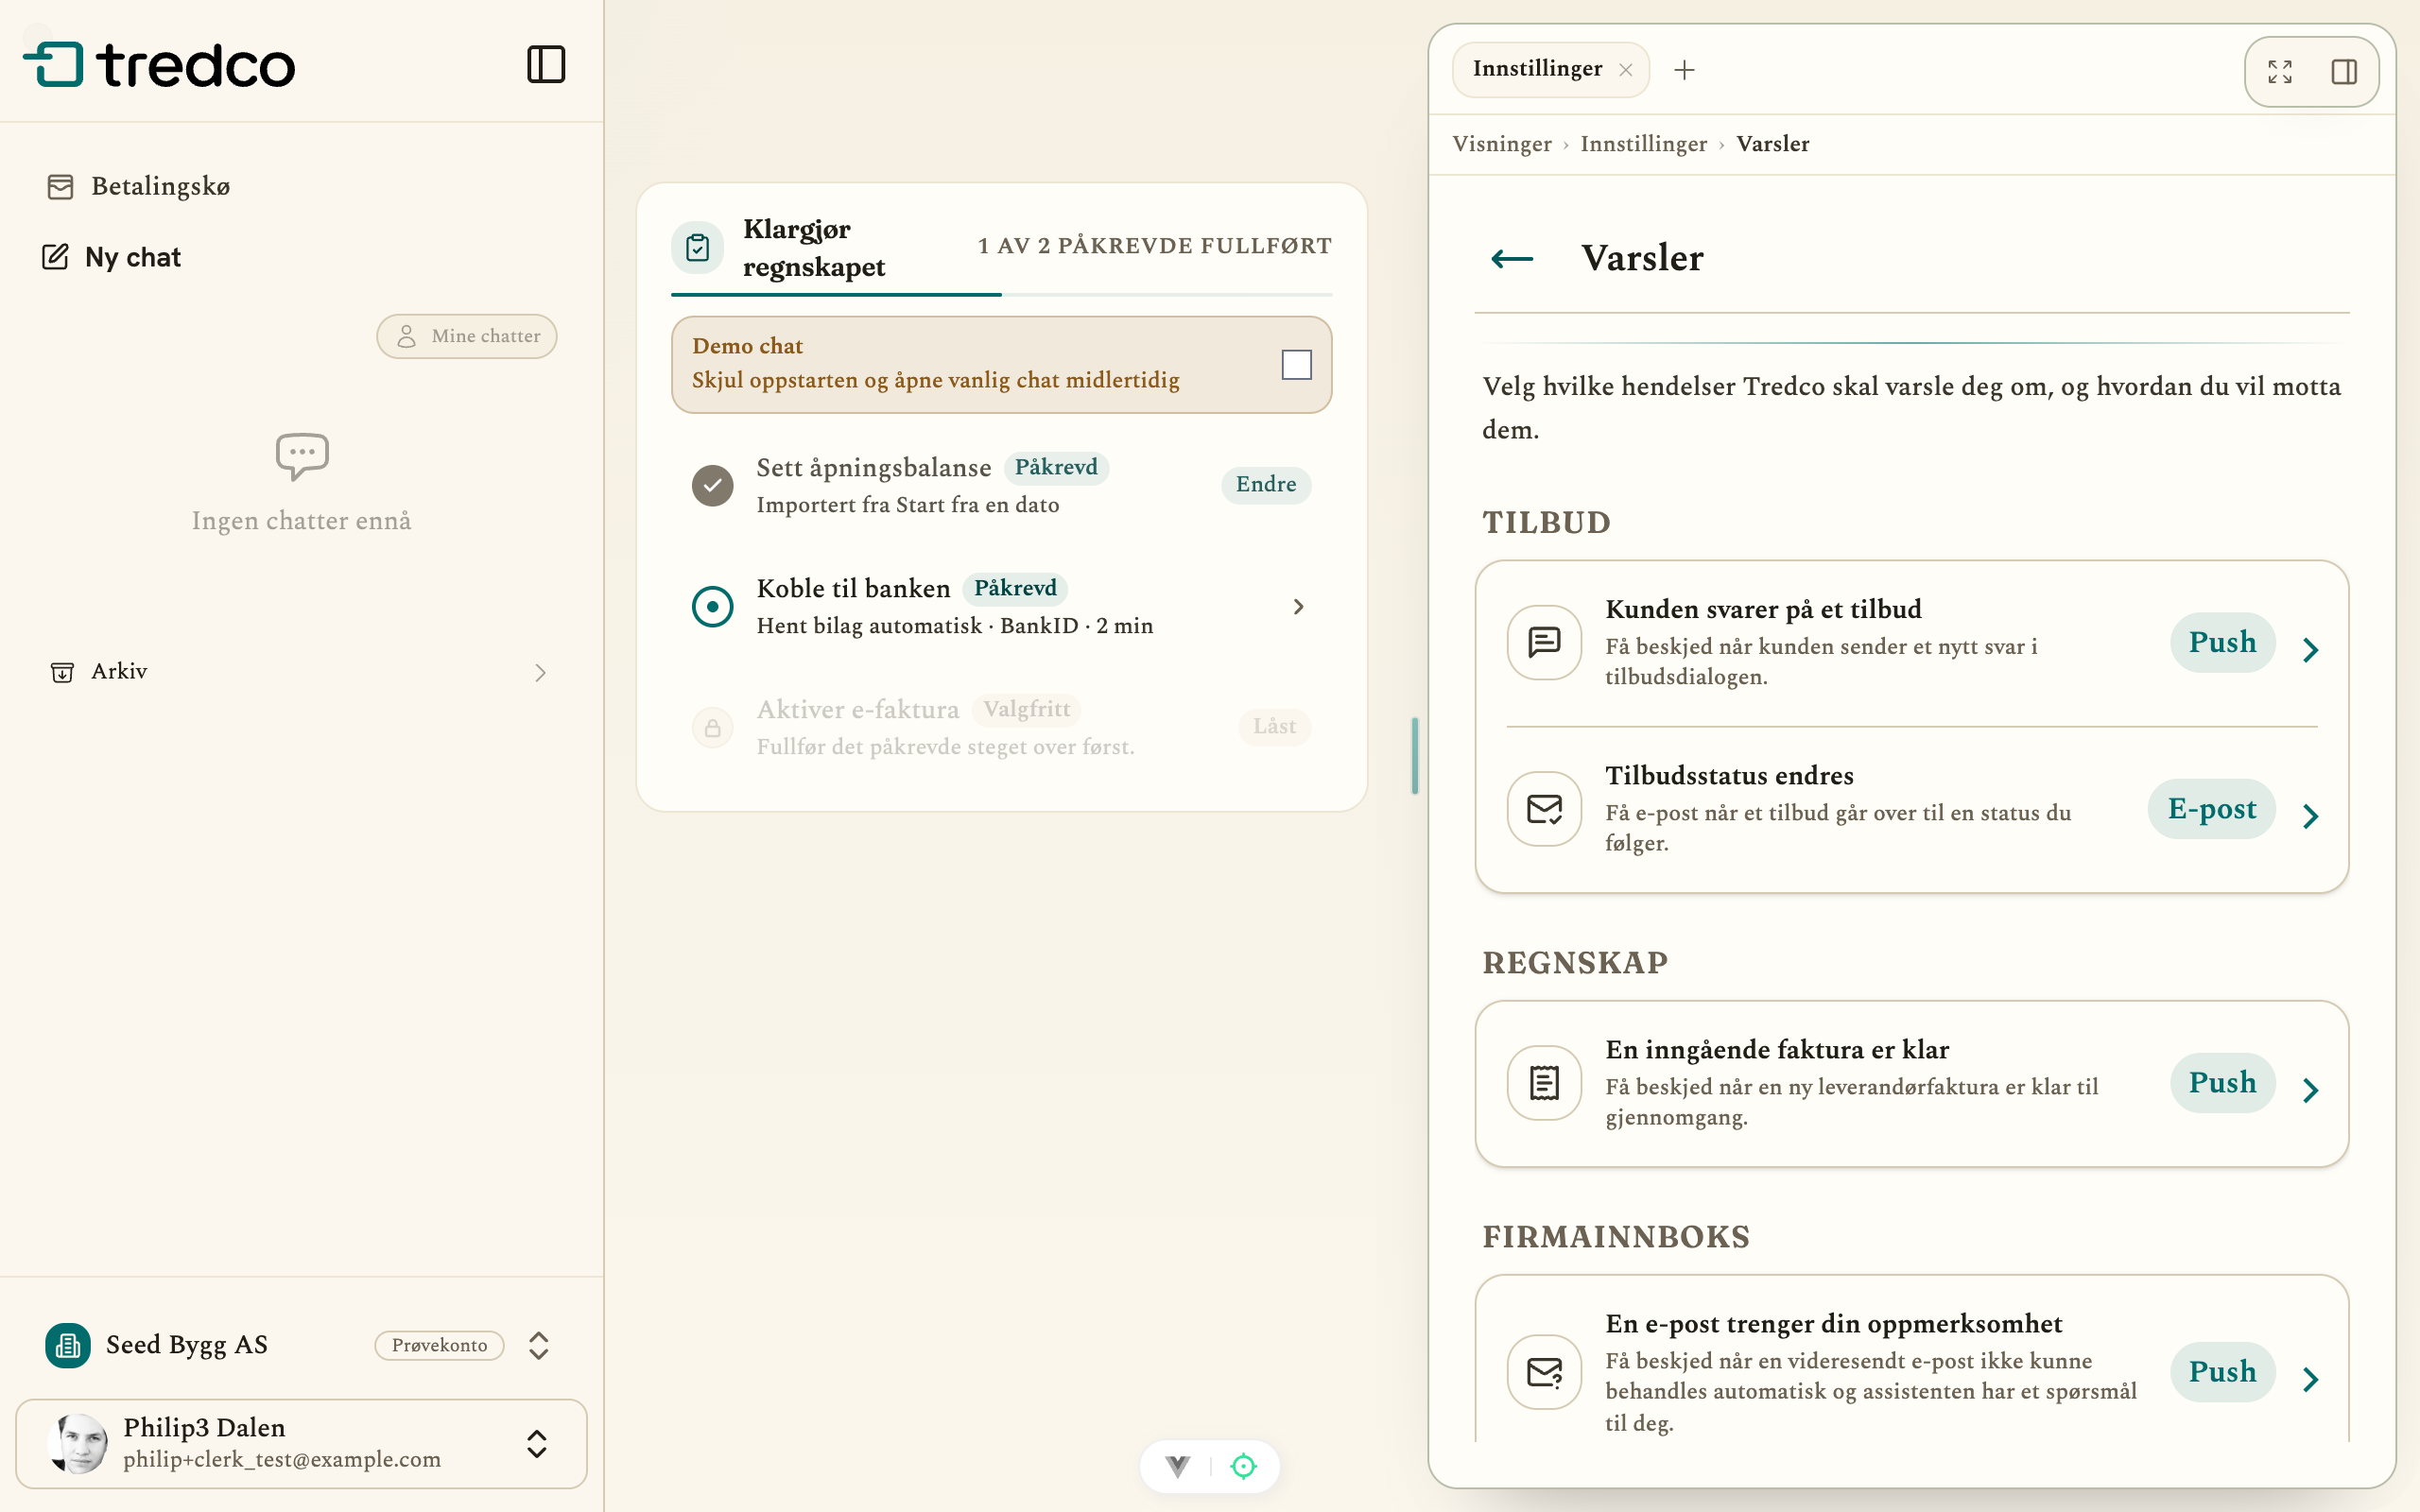Image resolution: width=2420 pixels, height=1512 pixels.
Task: Click the E-post badge for Tilbudsstatus
Action: coord(2212,808)
